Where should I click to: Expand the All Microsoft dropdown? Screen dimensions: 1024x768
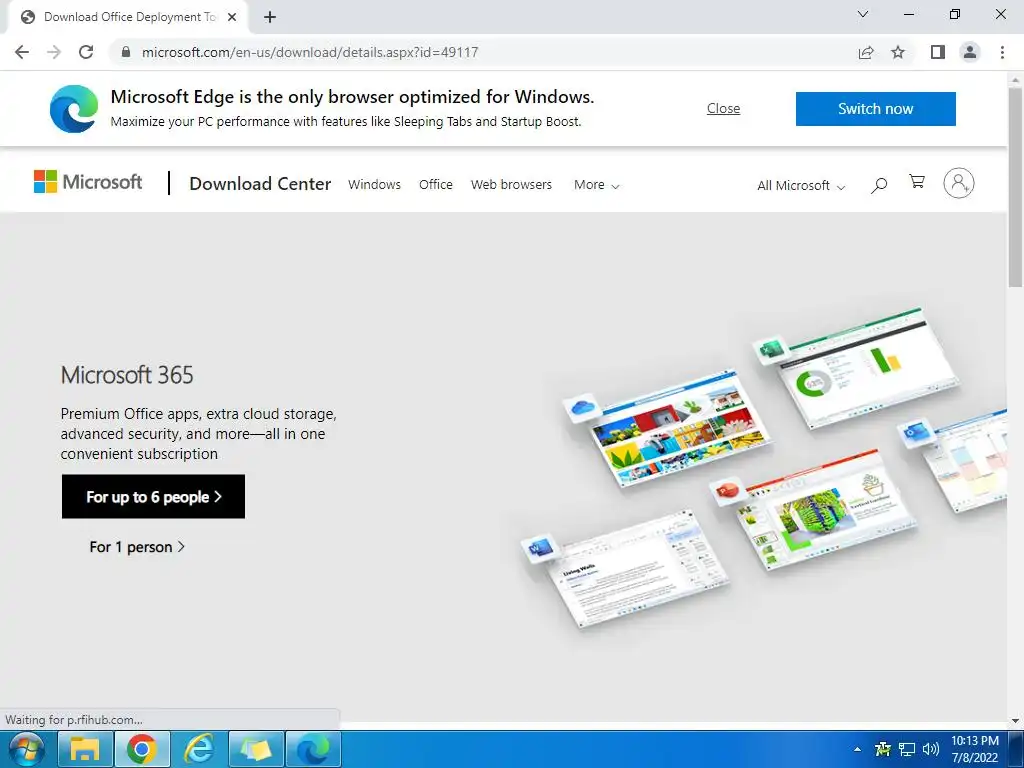pos(801,186)
